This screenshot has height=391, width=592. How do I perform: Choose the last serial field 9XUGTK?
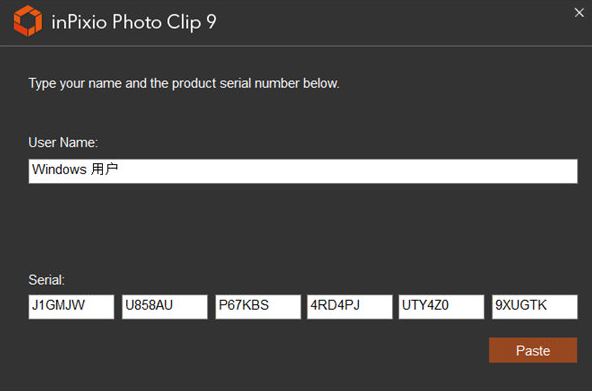pyautogui.click(x=535, y=307)
